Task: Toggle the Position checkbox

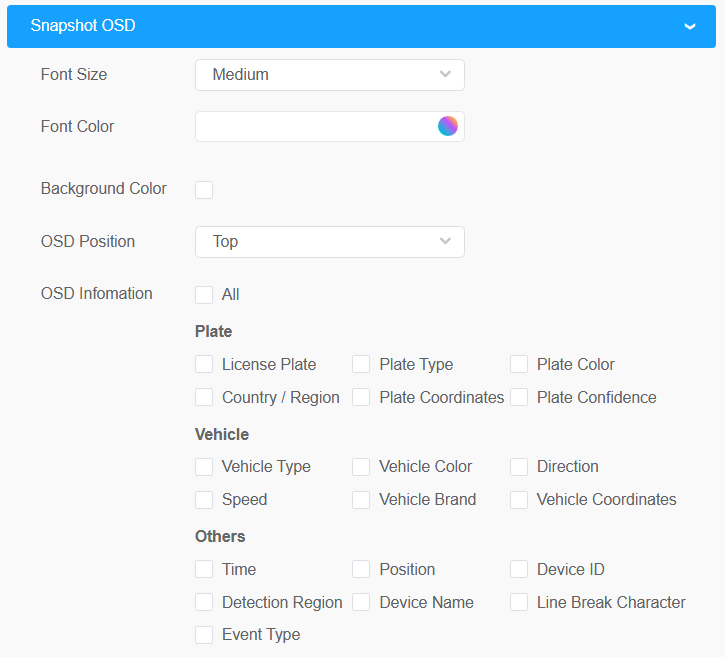Action: (x=361, y=569)
